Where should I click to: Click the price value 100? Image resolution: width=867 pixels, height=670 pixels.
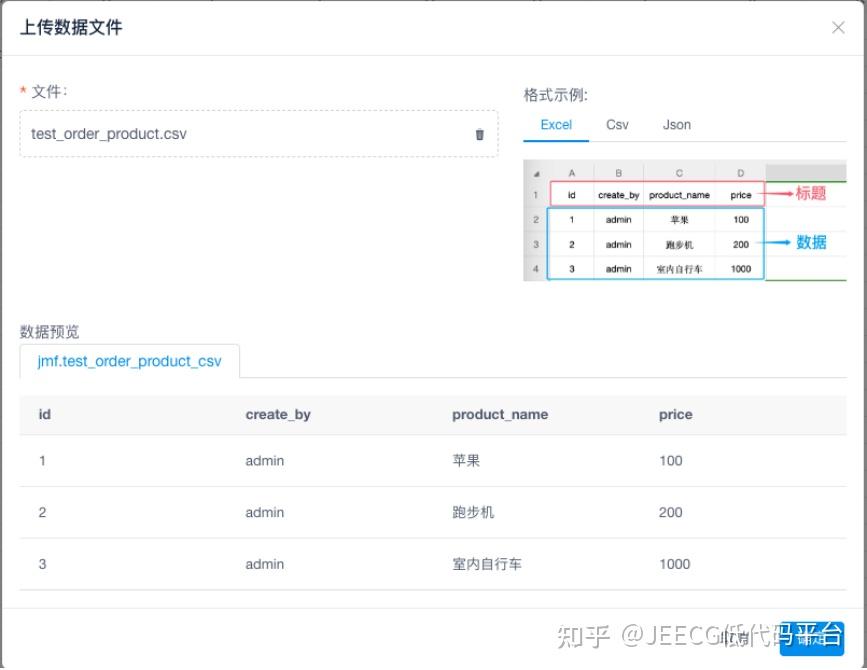(670, 460)
